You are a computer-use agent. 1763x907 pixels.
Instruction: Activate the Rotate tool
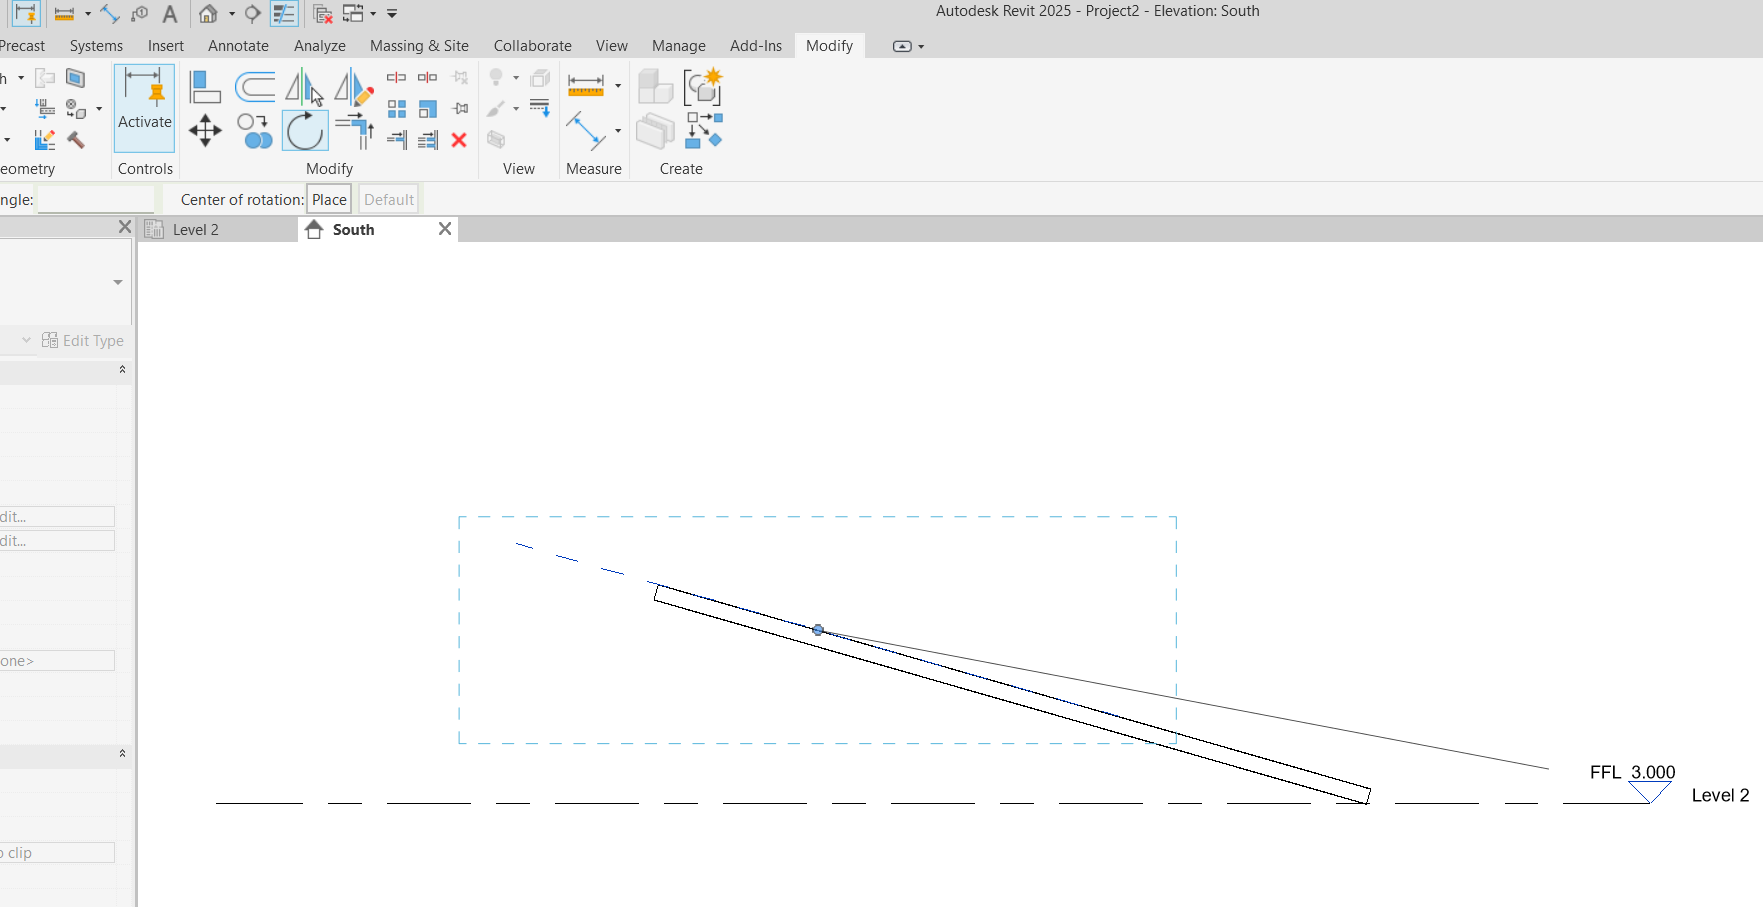pos(305,131)
